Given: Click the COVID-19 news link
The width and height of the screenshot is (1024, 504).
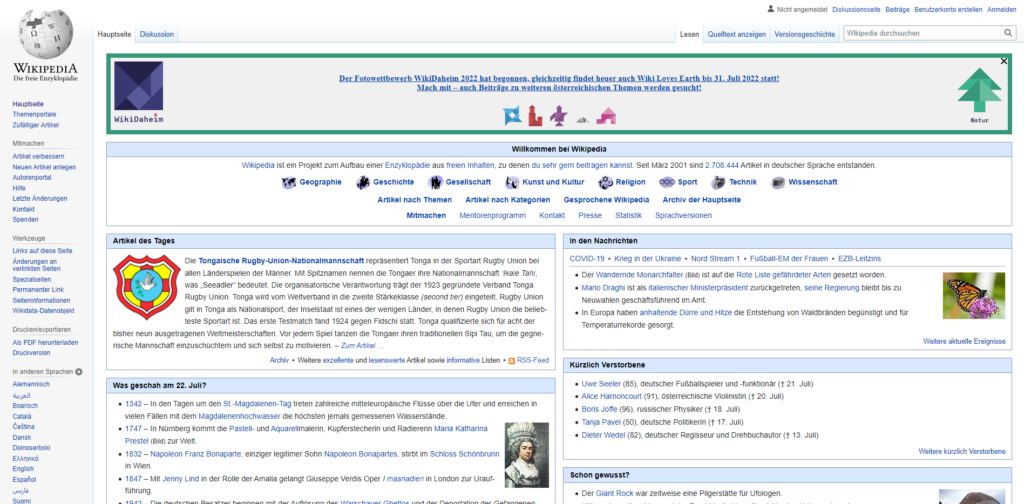Looking at the screenshot, I should pyautogui.click(x=586, y=259).
